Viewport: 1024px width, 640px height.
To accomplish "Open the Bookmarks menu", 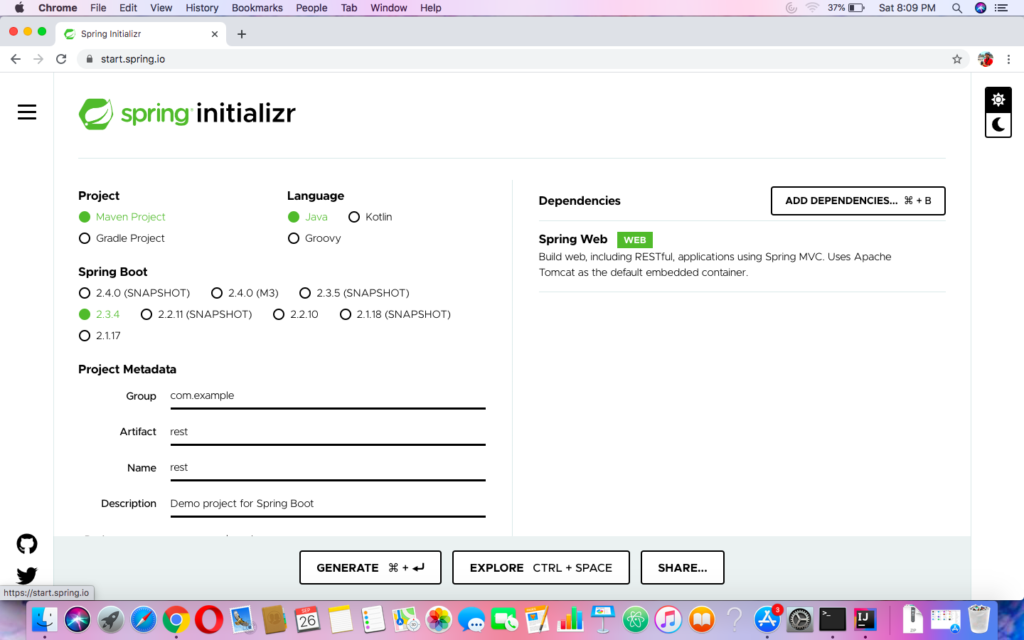I will (257, 8).
